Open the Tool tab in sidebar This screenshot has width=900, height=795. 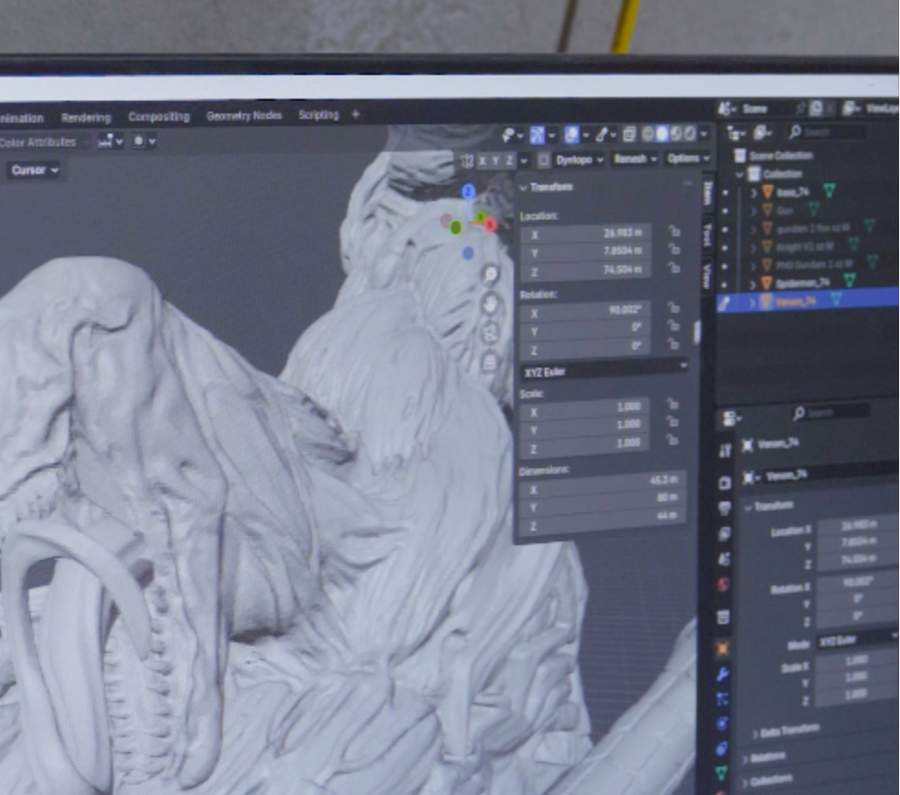pyautogui.click(x=707, y=236)
